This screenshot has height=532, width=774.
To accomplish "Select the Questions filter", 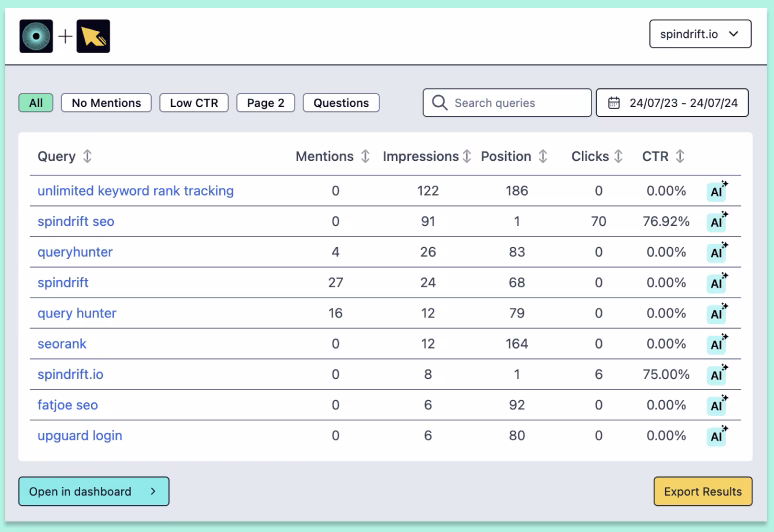I will tap(341, 103).
